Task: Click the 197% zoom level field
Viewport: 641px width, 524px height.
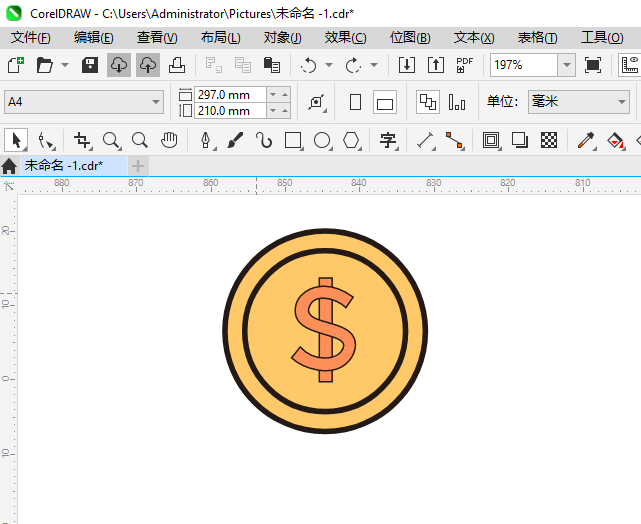Action: (524, 65)
